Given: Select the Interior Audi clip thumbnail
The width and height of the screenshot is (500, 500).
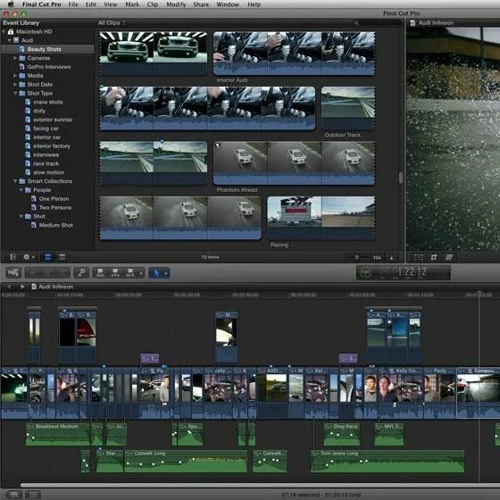Looking at the screenshot, I should point(294,53).
